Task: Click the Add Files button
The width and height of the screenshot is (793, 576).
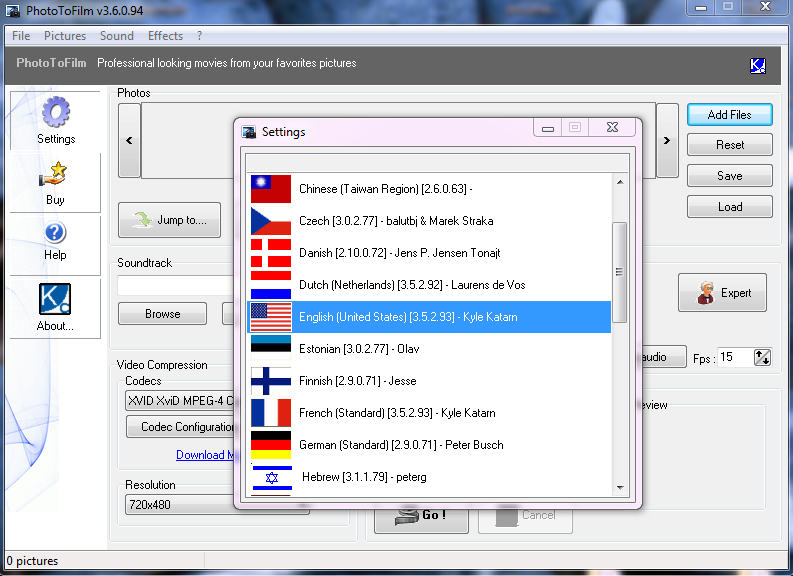Action: coord(729,115)
